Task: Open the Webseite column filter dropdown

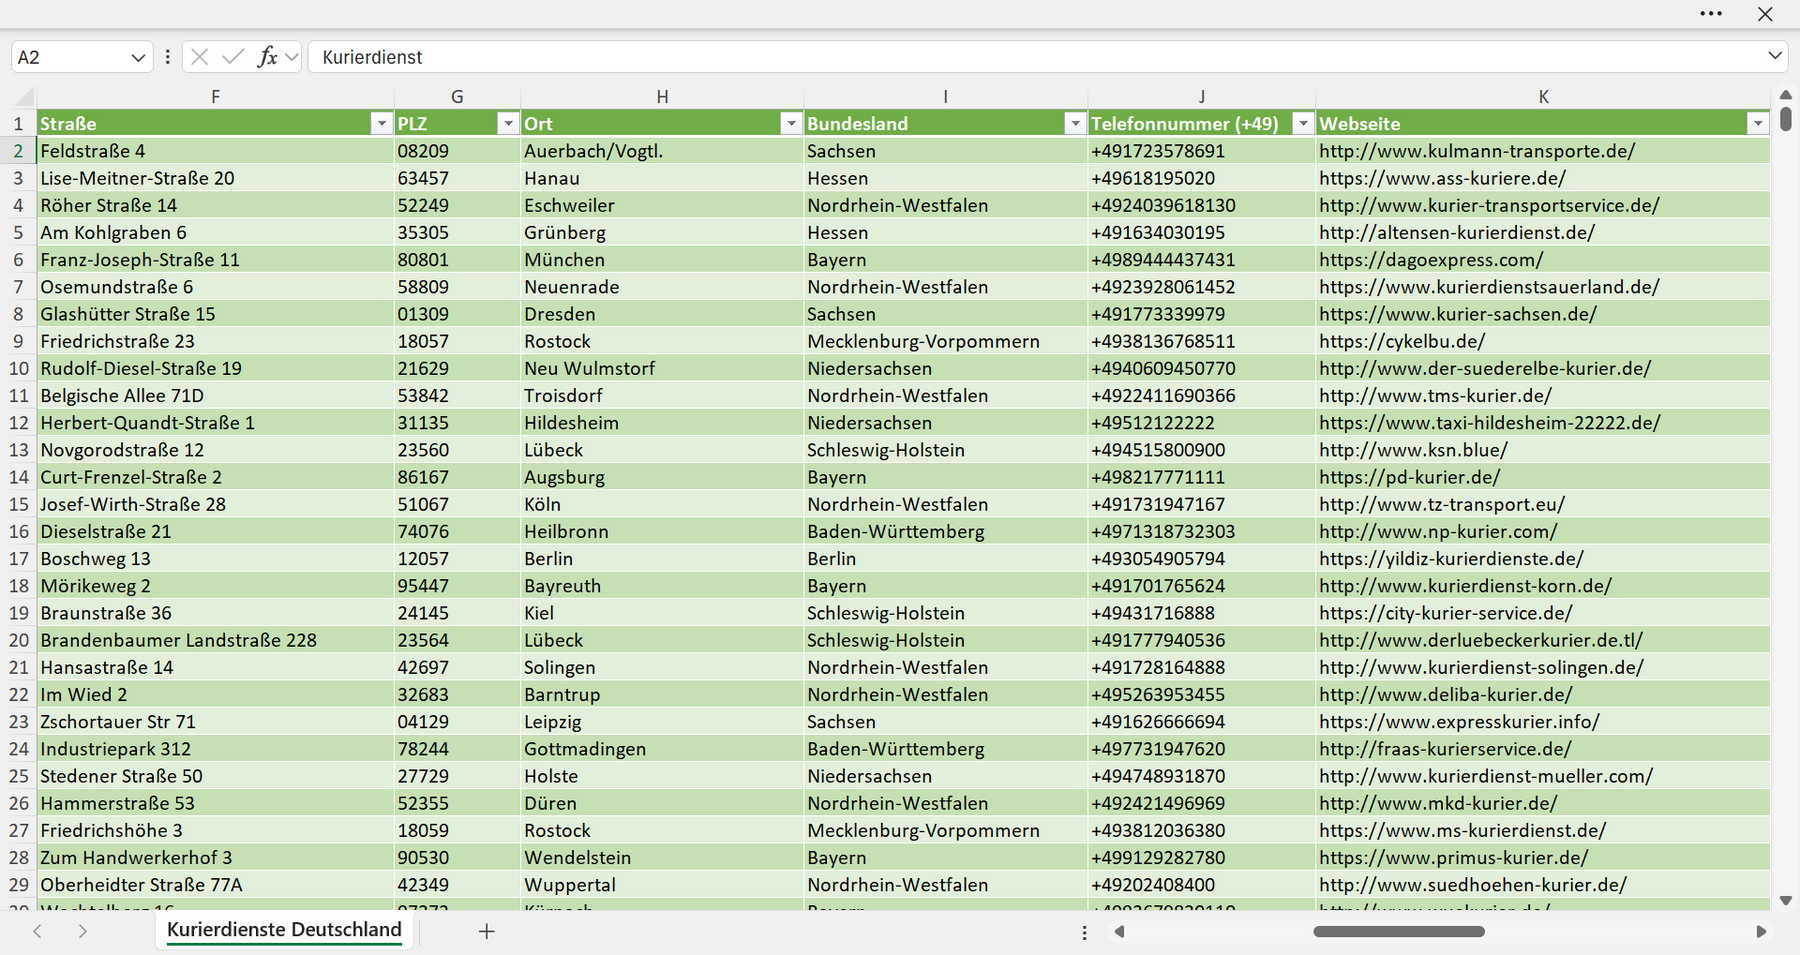Action: [1758, 123]
